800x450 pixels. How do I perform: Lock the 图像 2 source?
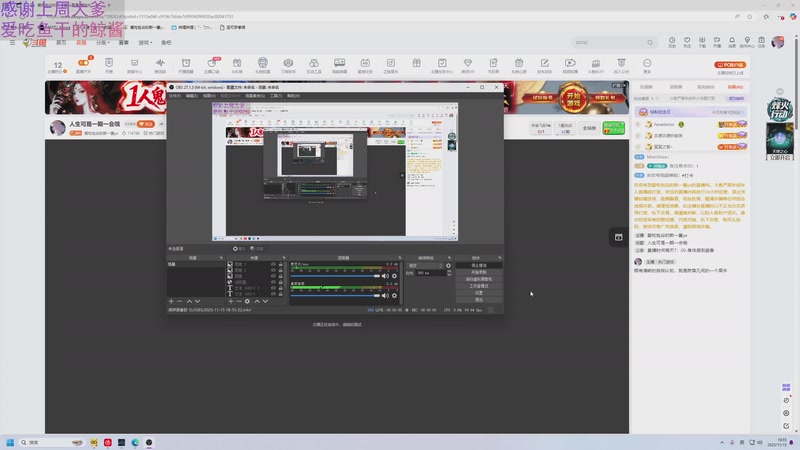pyautogui.click(x=280, y=270)
